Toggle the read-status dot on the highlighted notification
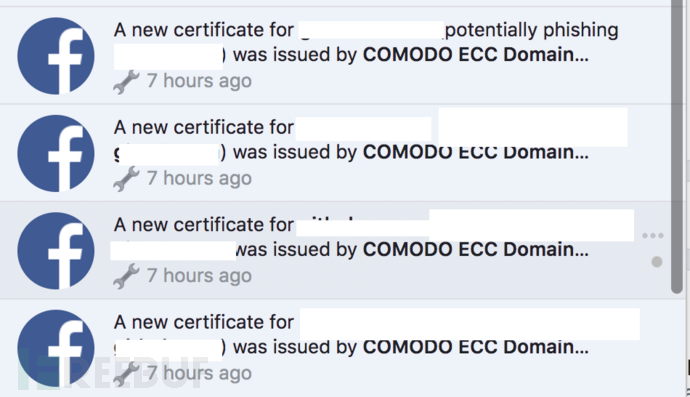Screen dimensions: 690x397 (657, 262)
